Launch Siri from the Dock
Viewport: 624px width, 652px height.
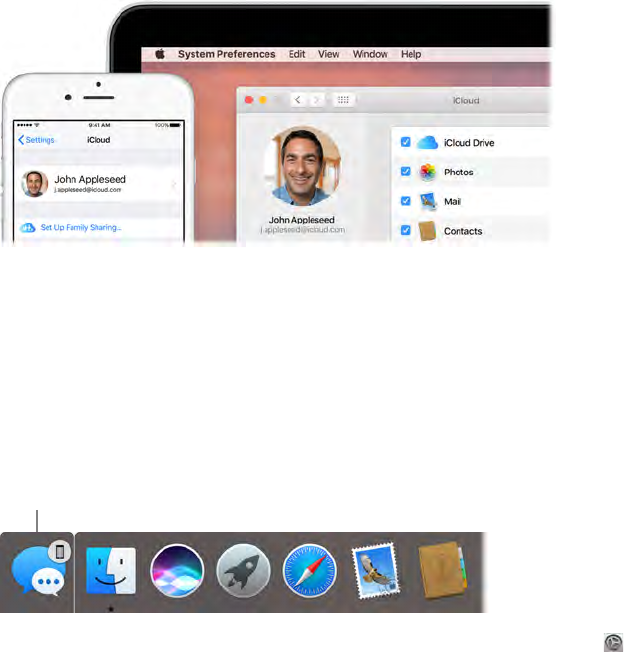[177, 570]
